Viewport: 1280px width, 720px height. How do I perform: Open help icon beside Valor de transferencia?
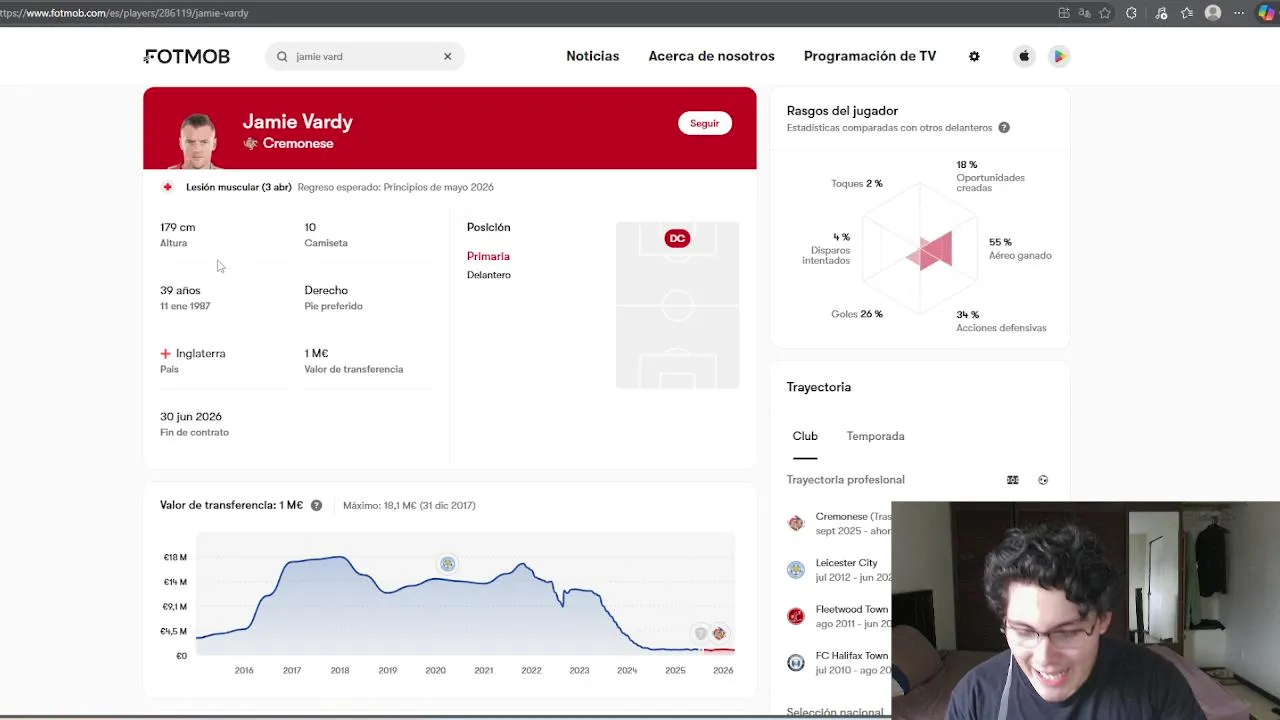pos(316,506)
